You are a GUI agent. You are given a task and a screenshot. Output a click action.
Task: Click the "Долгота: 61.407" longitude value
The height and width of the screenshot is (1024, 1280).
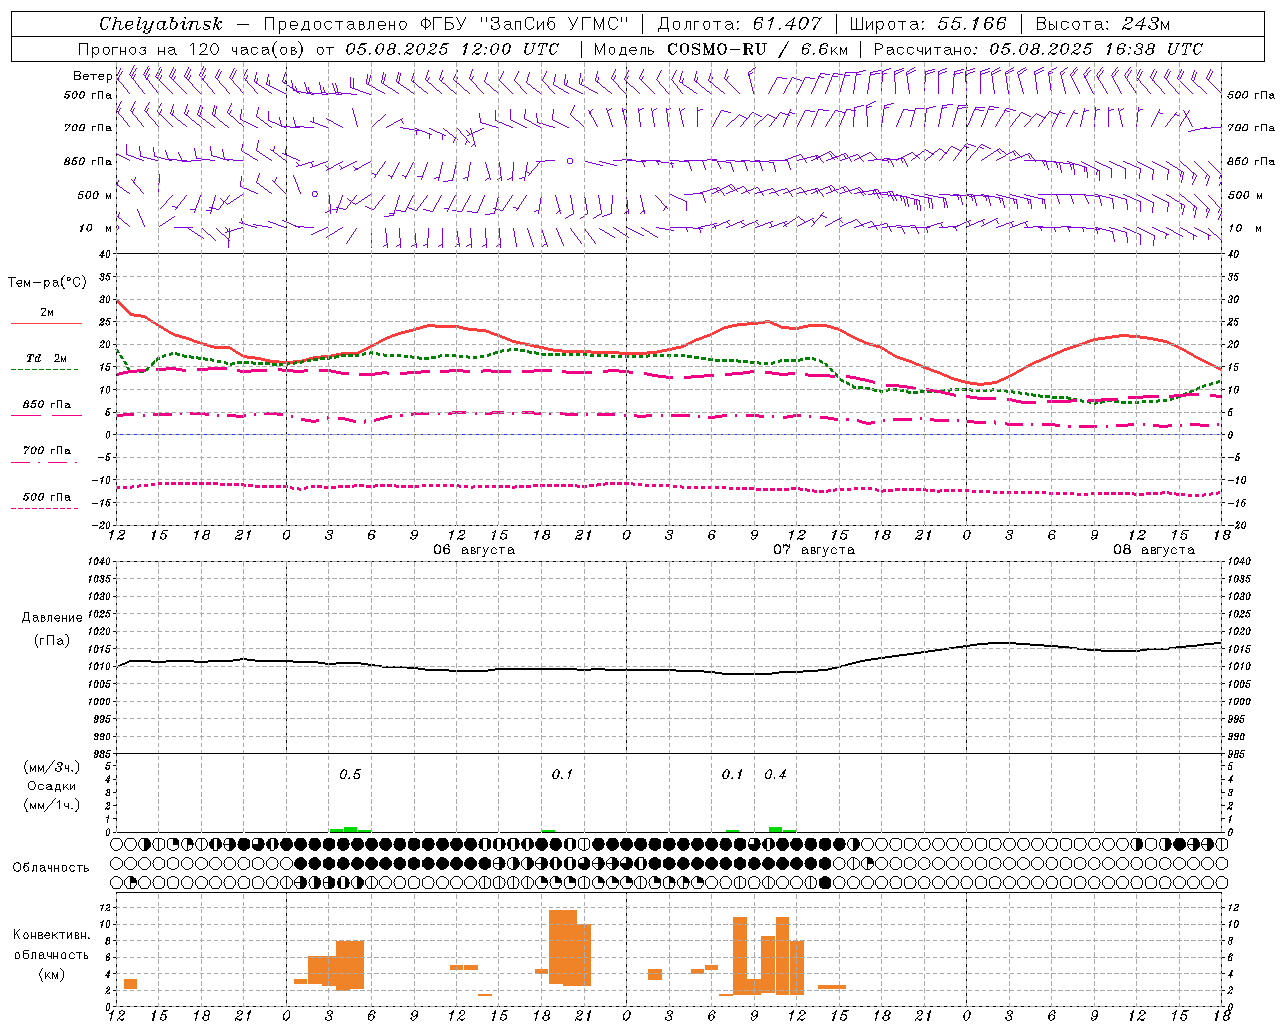[739, 24]
